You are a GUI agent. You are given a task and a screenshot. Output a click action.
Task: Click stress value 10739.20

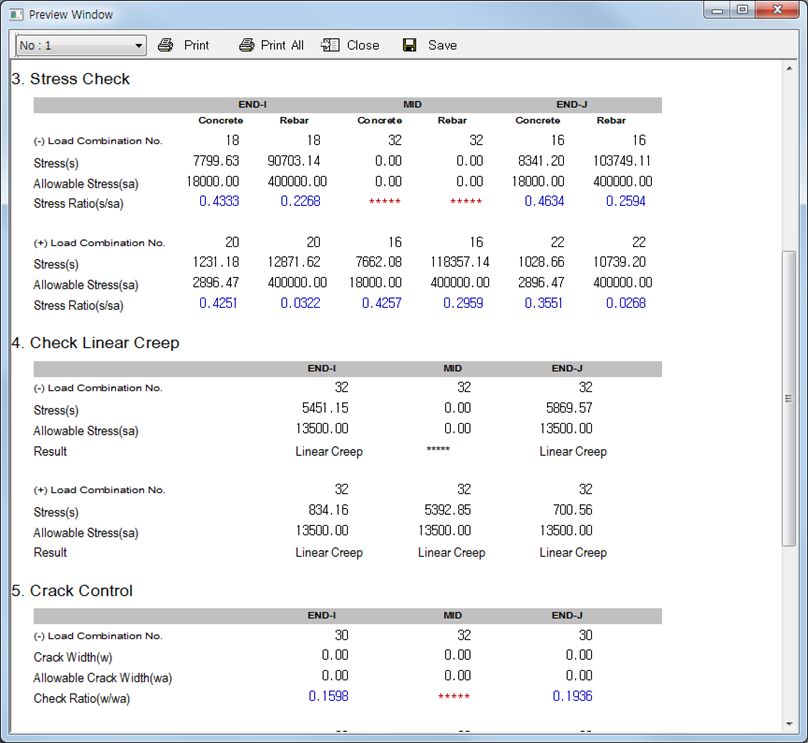coord(619,262)
